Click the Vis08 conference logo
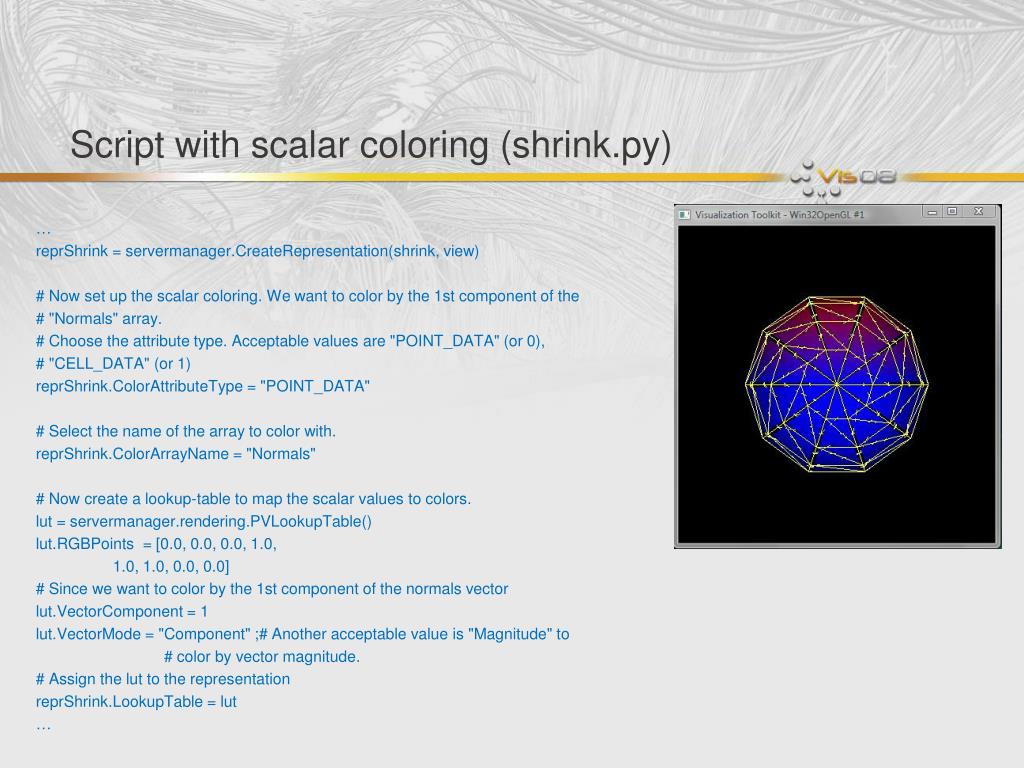The width and height of the screenshot is (1024, 768). (x=842, y=178)
